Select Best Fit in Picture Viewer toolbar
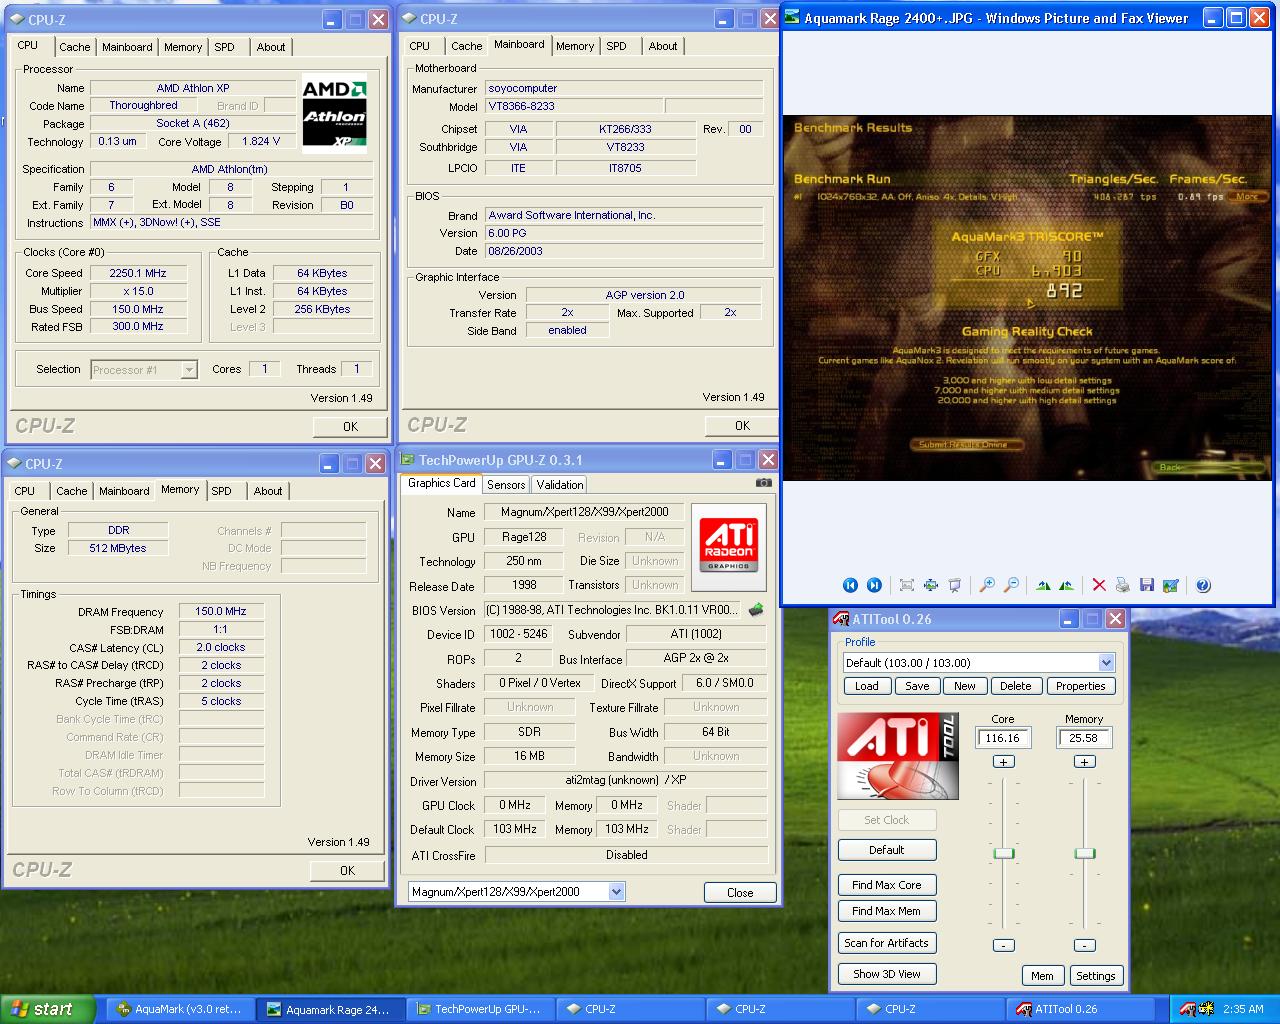Viewport: 1280px width, 1024px height. pos(907,585)
